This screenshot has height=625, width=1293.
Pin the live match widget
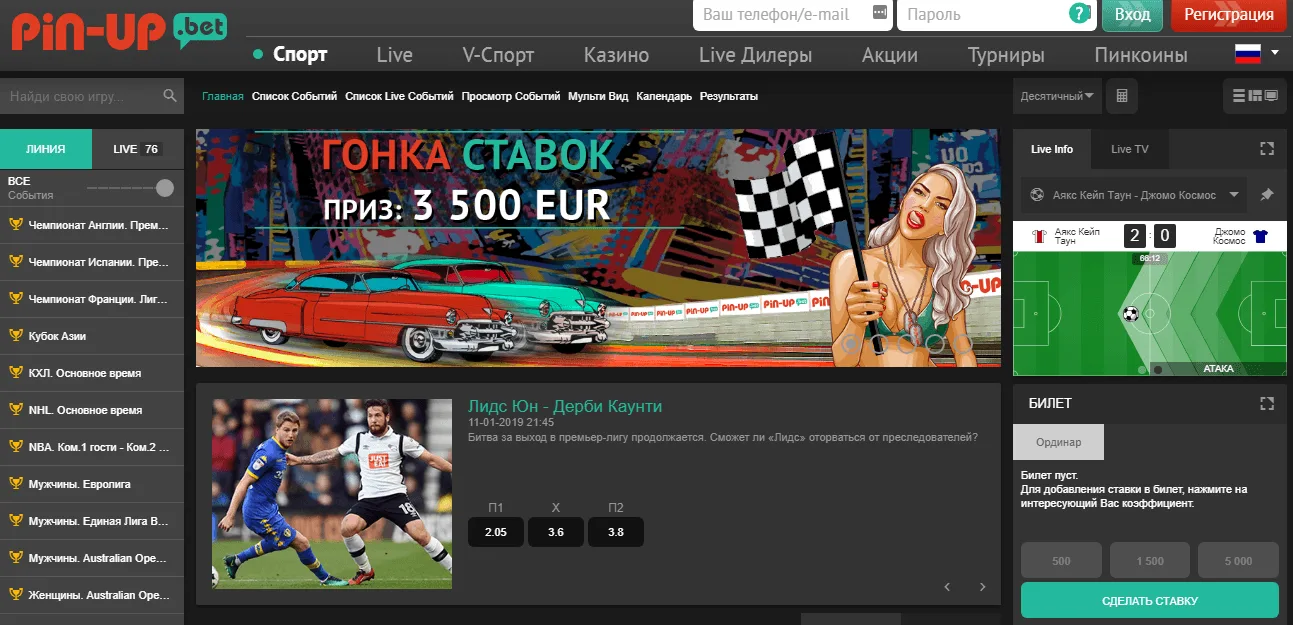click(x=1266, y=194)
